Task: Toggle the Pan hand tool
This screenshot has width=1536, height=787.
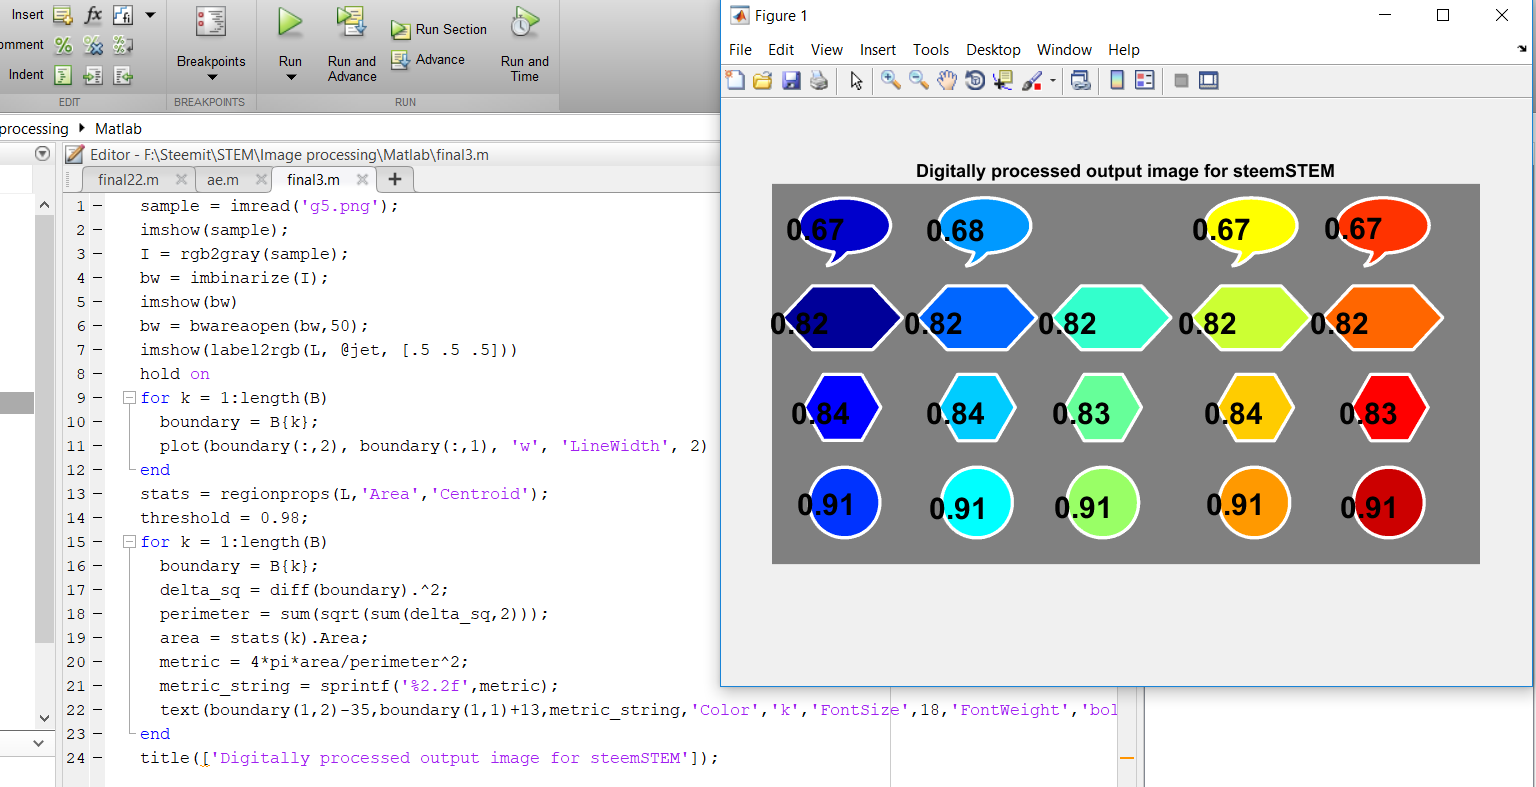Action: point(946,81)
